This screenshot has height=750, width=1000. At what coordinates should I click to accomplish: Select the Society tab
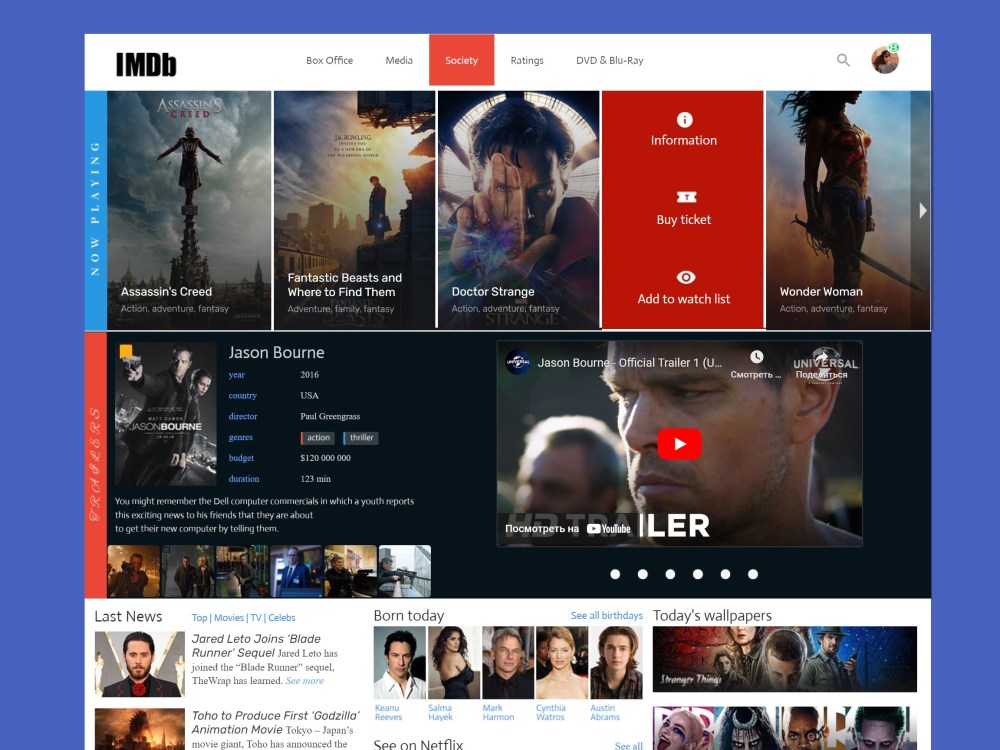click(461, 60)
